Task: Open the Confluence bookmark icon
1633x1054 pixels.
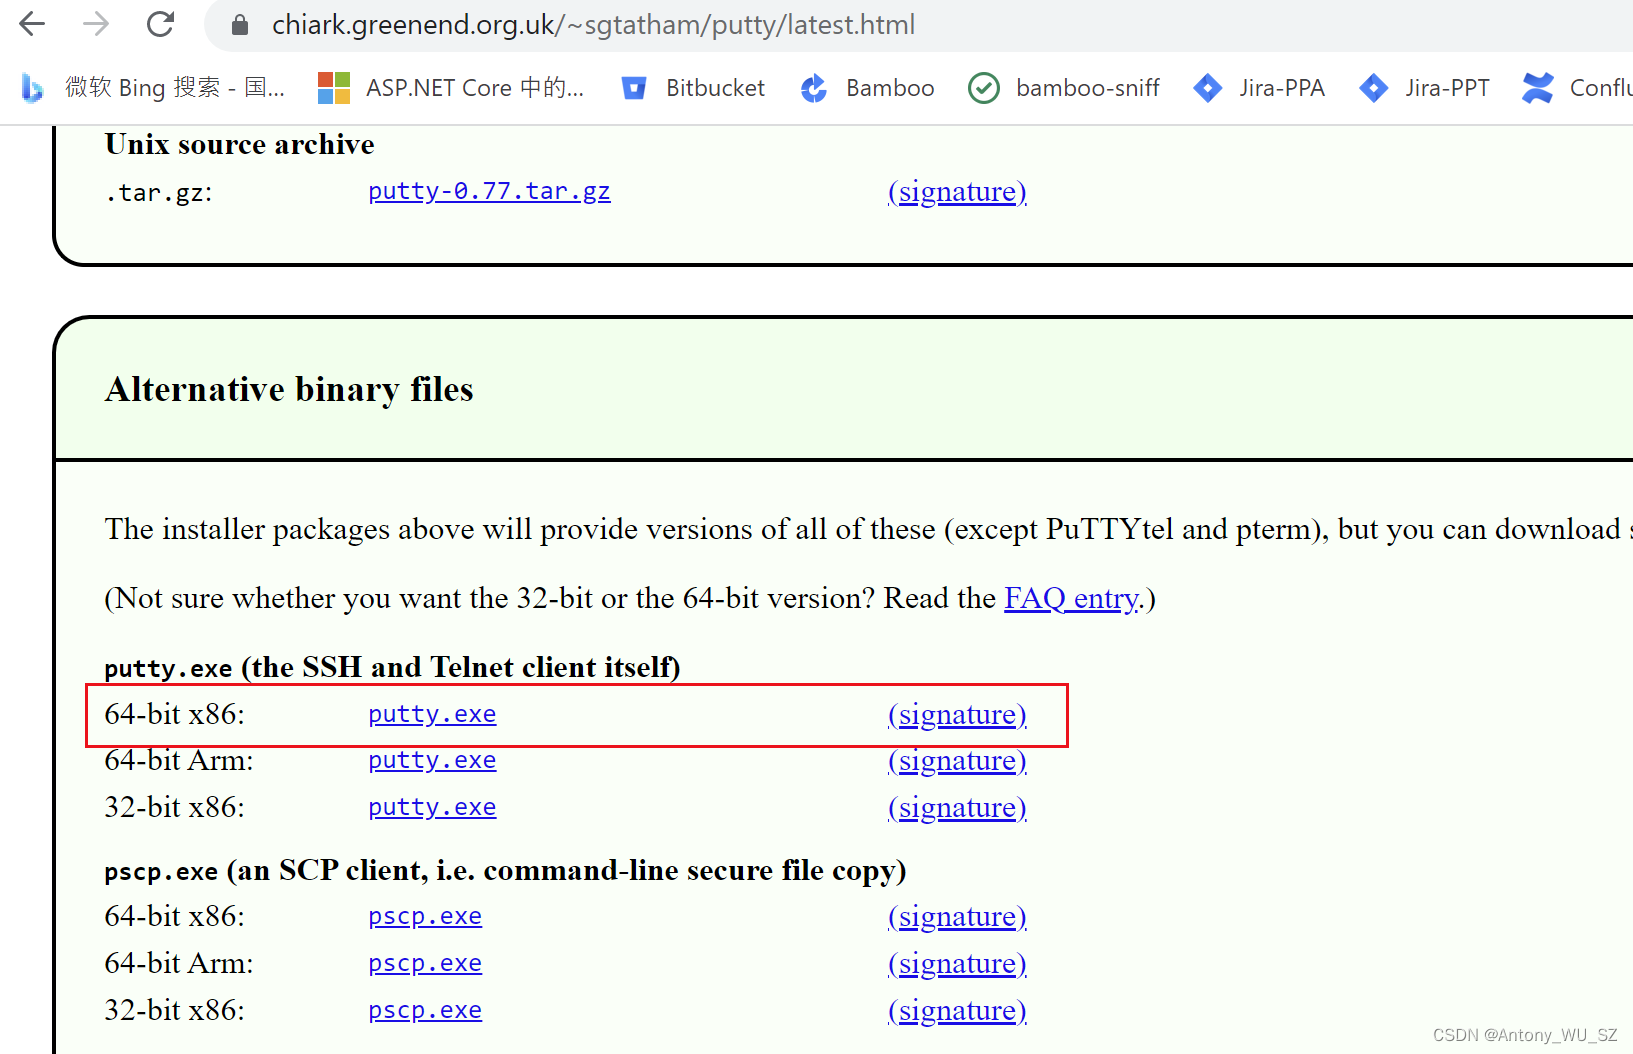Action: point(1538,88)
